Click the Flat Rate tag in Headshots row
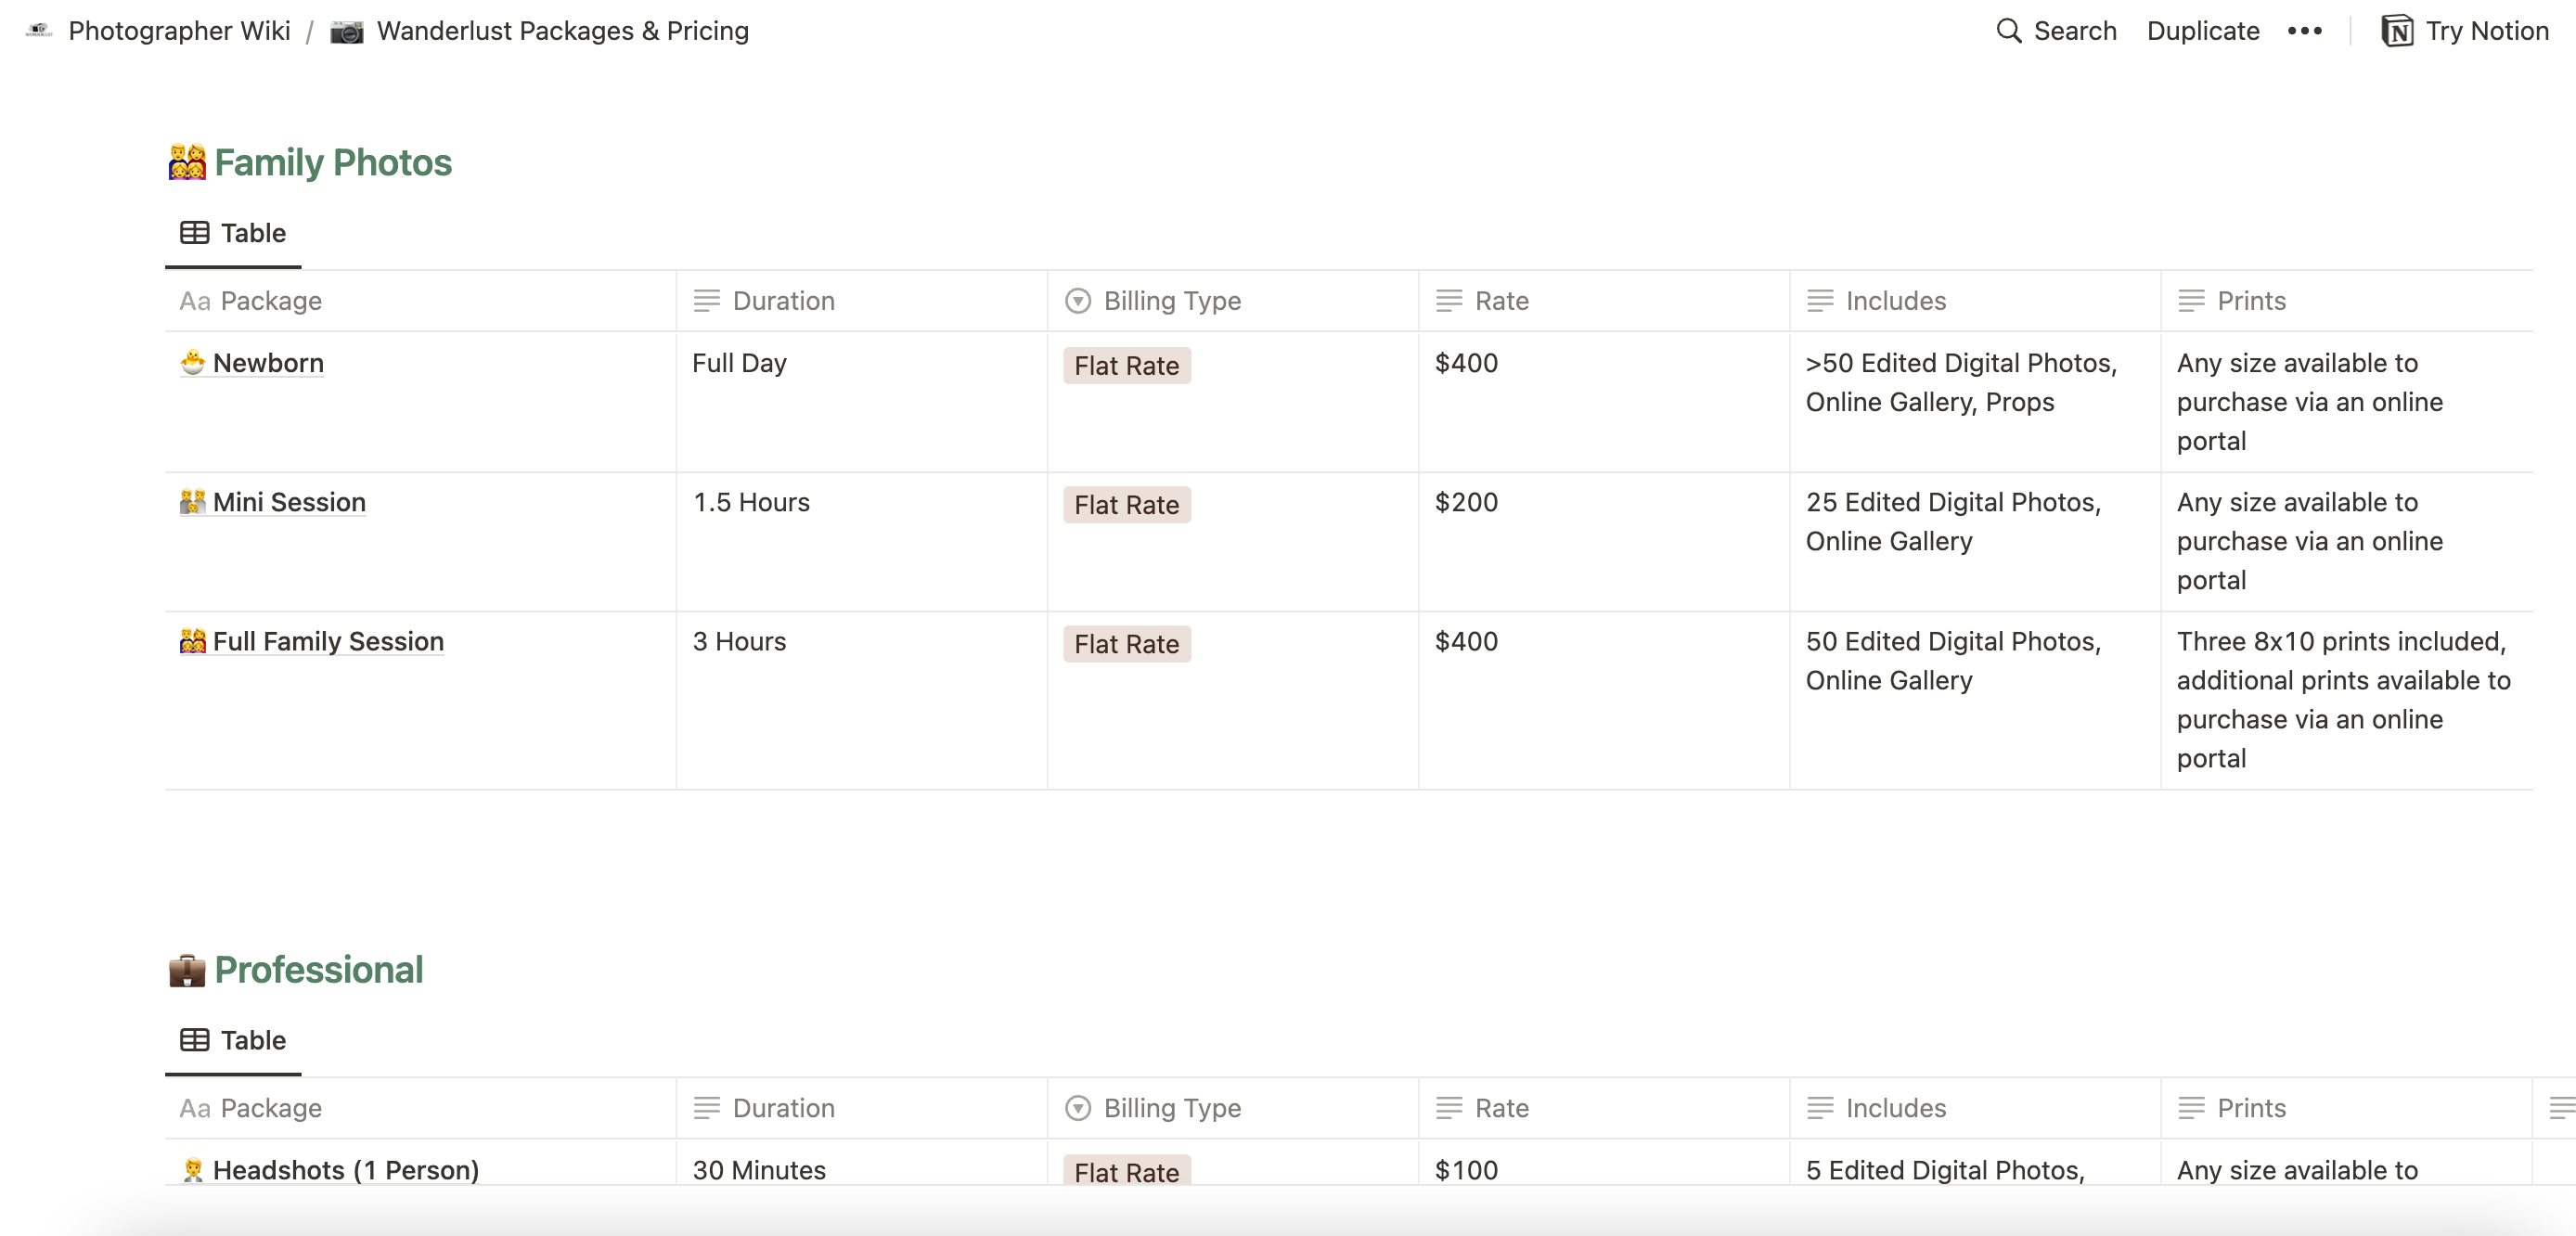The width and height of the screenshot is (2576, 1236). pyautogui.click(x=1126, y=1170)
